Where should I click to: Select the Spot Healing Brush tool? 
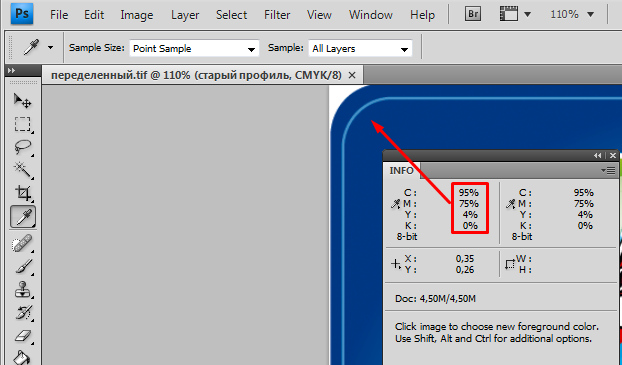(x=23, y=244)
